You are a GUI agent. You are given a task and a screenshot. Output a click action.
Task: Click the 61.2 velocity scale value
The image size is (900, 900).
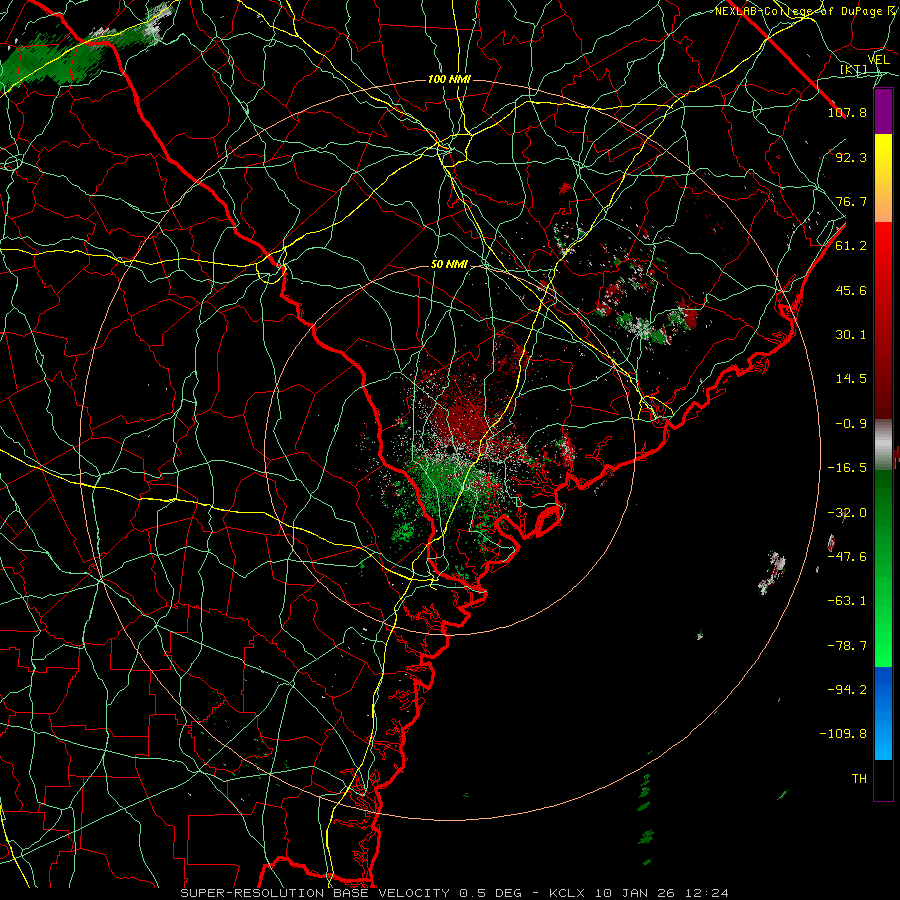(x=851, y=246)
